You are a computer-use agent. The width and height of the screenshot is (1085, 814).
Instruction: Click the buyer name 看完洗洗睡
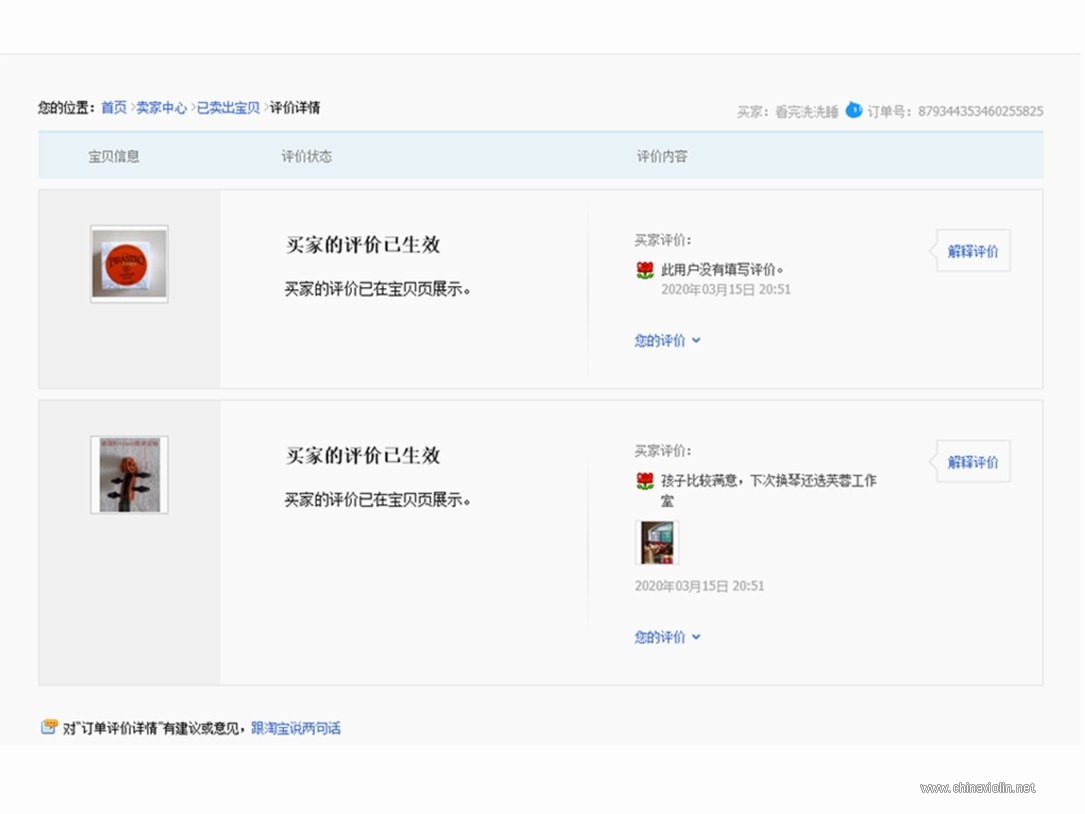(x=806, y=111)
